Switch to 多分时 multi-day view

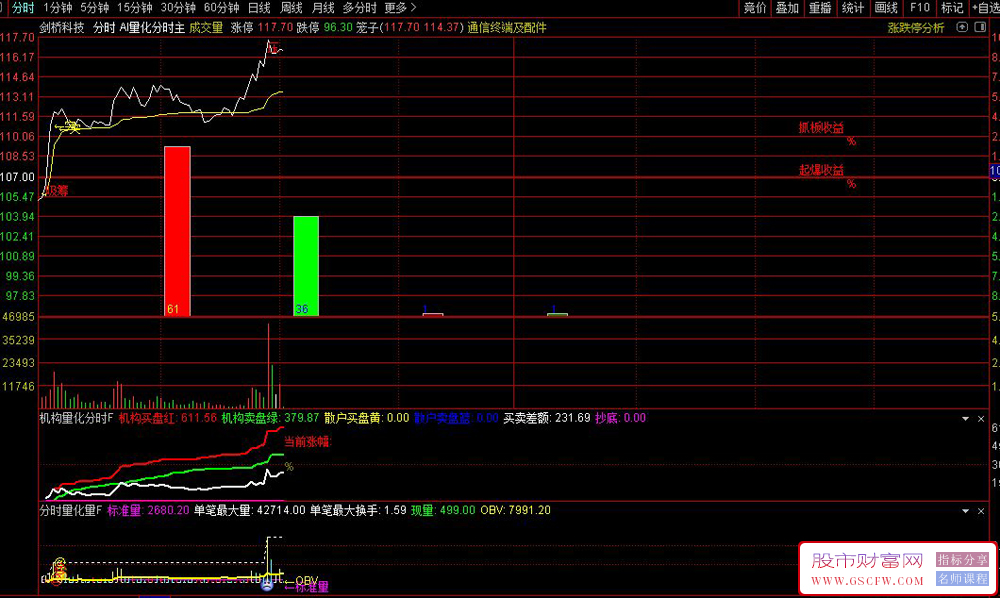[360, 8]
